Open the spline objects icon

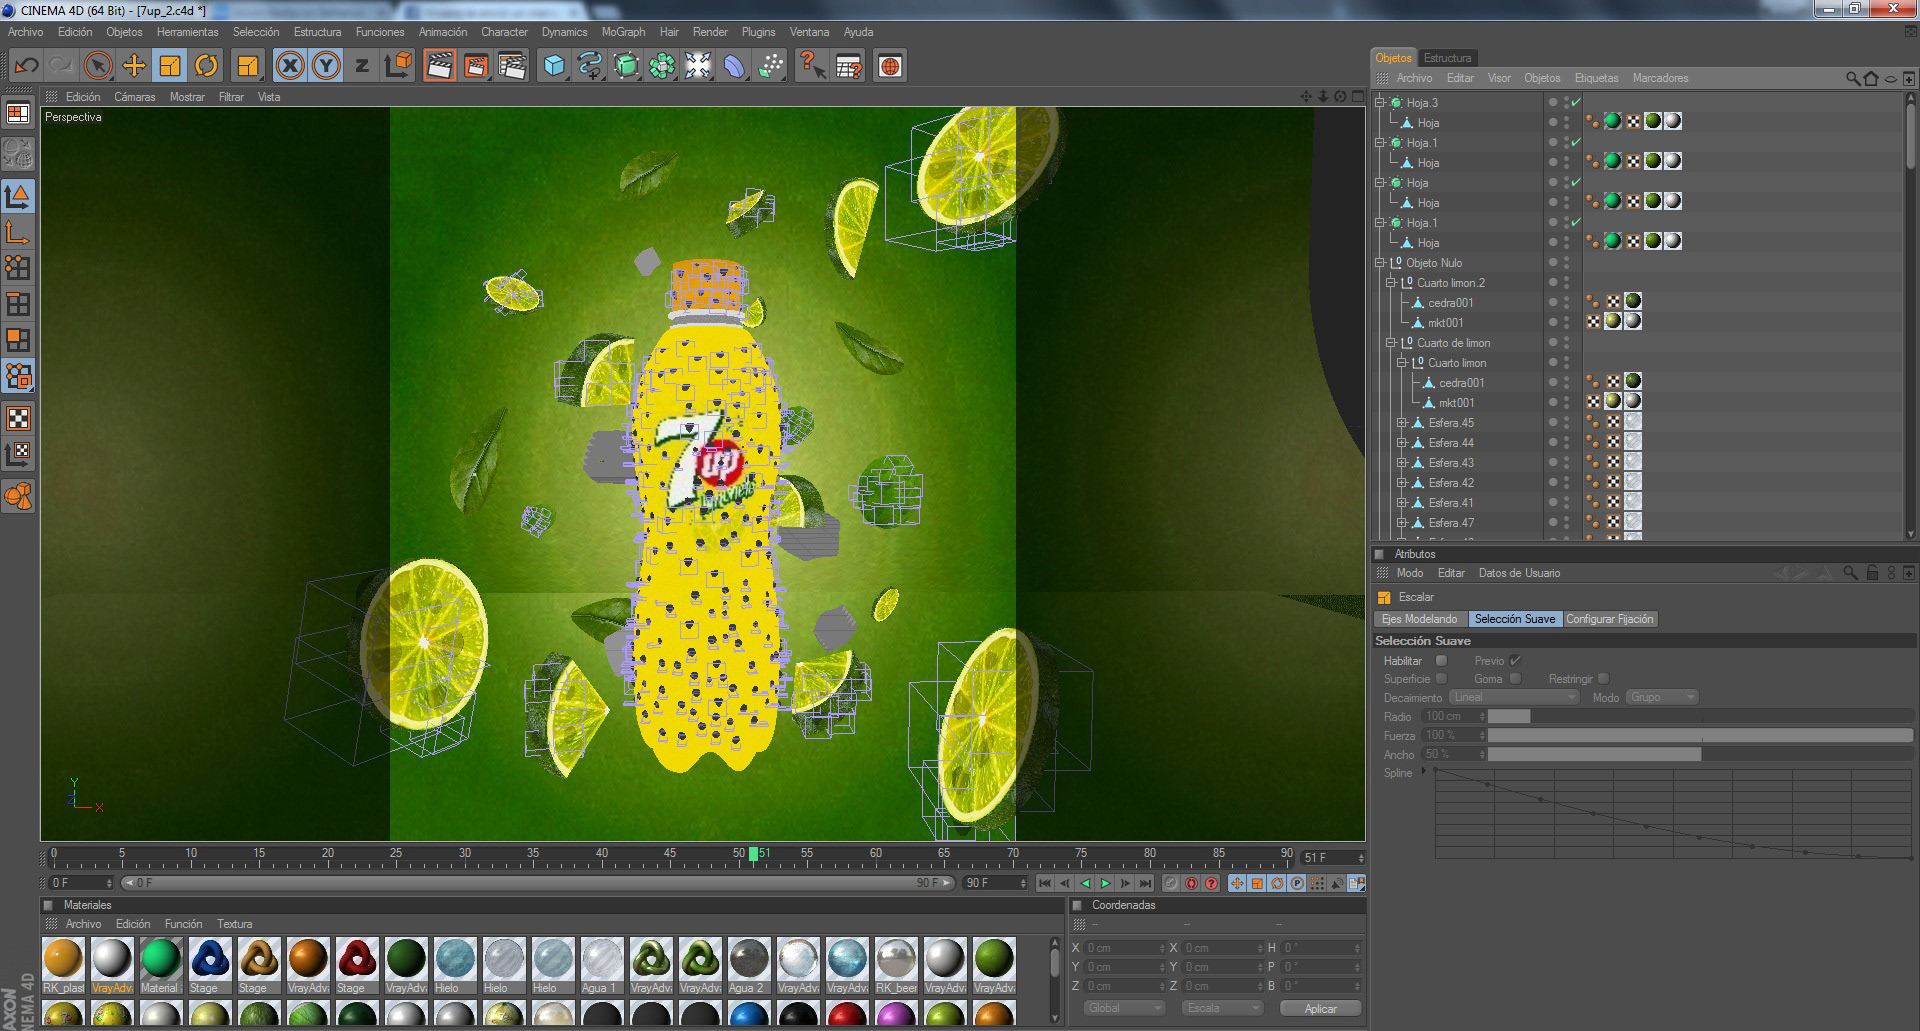(590, 66)
